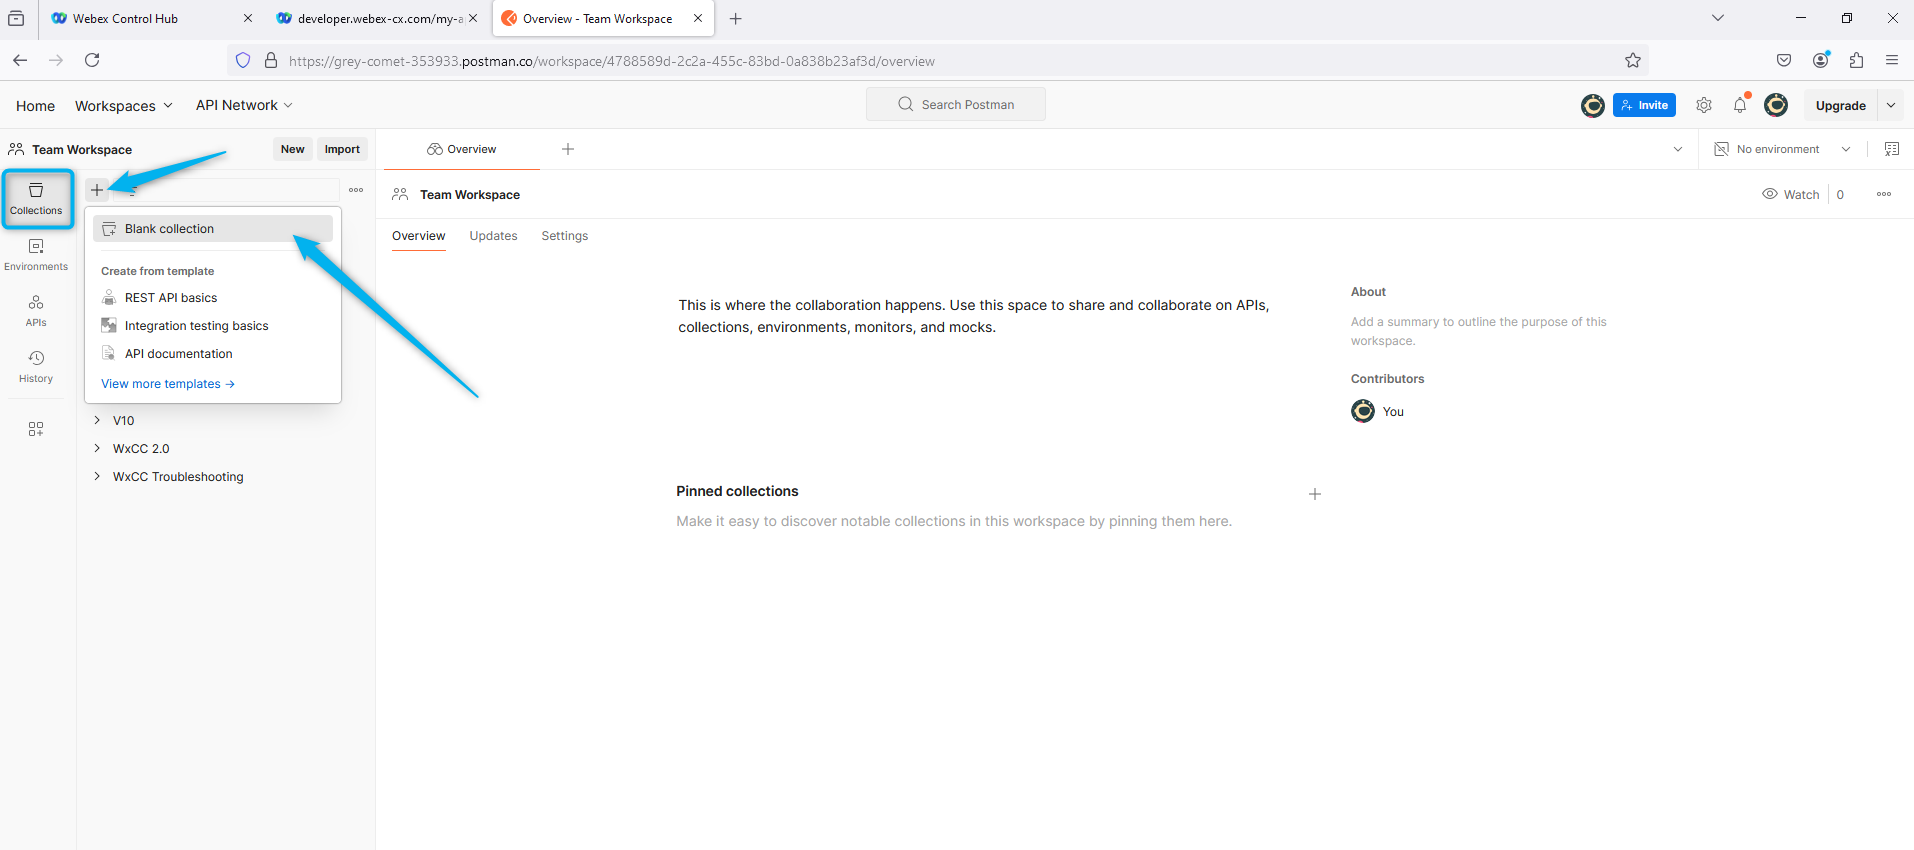Open the History sidebar panel
This screenshot has height=850, width=1914.
point(36,367)
